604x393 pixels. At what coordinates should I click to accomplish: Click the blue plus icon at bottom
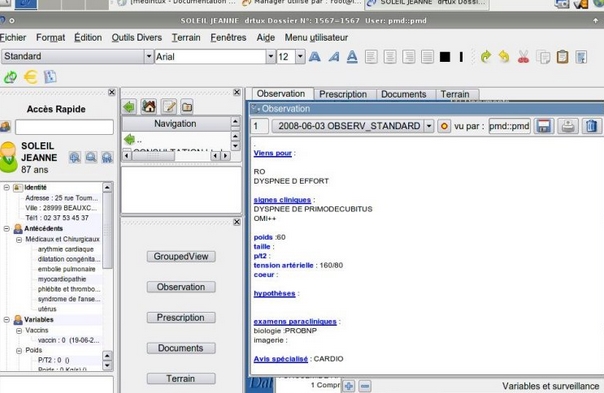[x=349, y=386]
